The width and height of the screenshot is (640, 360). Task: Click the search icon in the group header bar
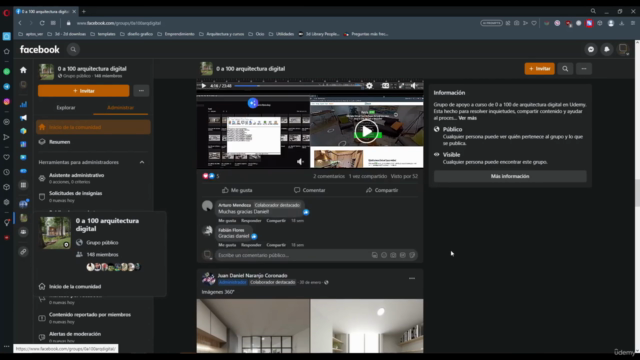coord(565,69)
